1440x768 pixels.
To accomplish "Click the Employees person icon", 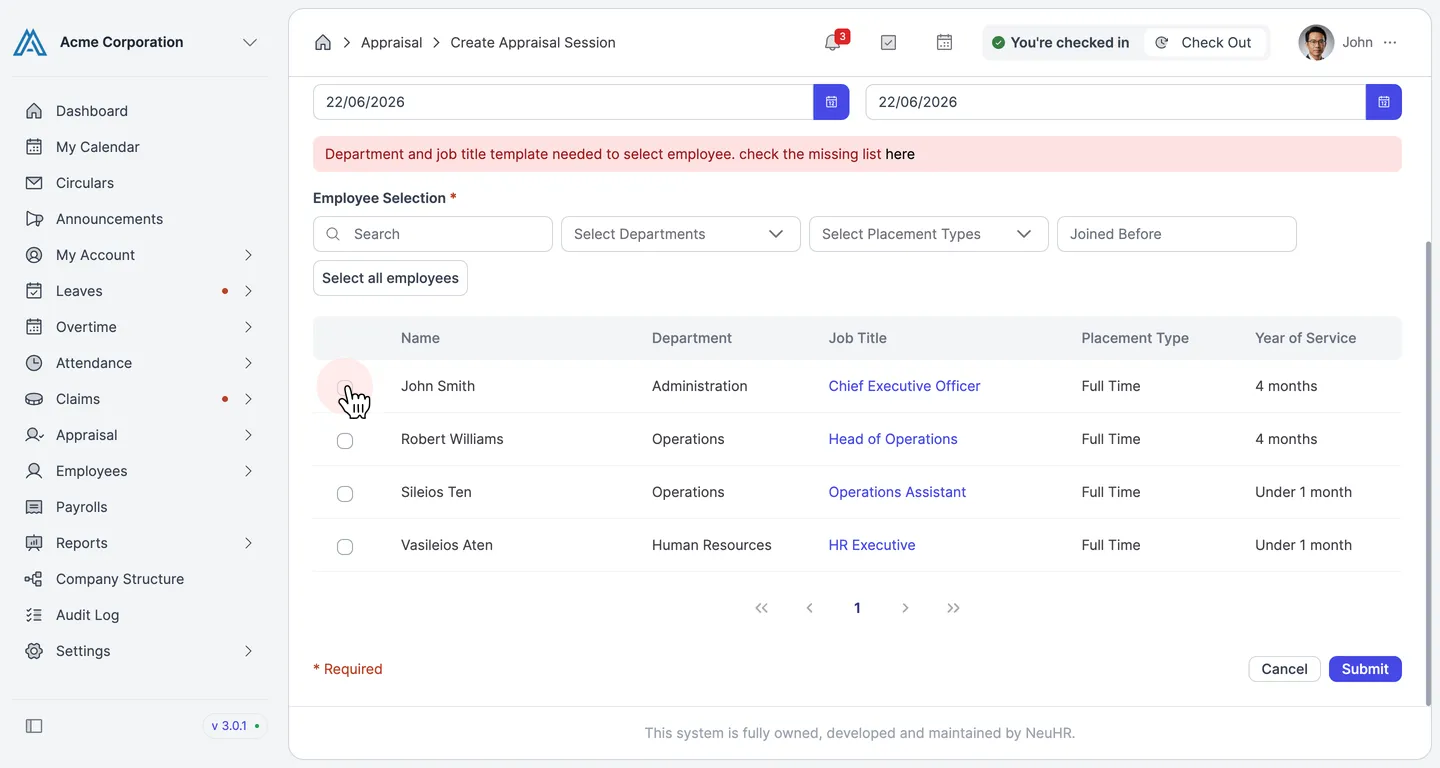I will coord(34,471).
